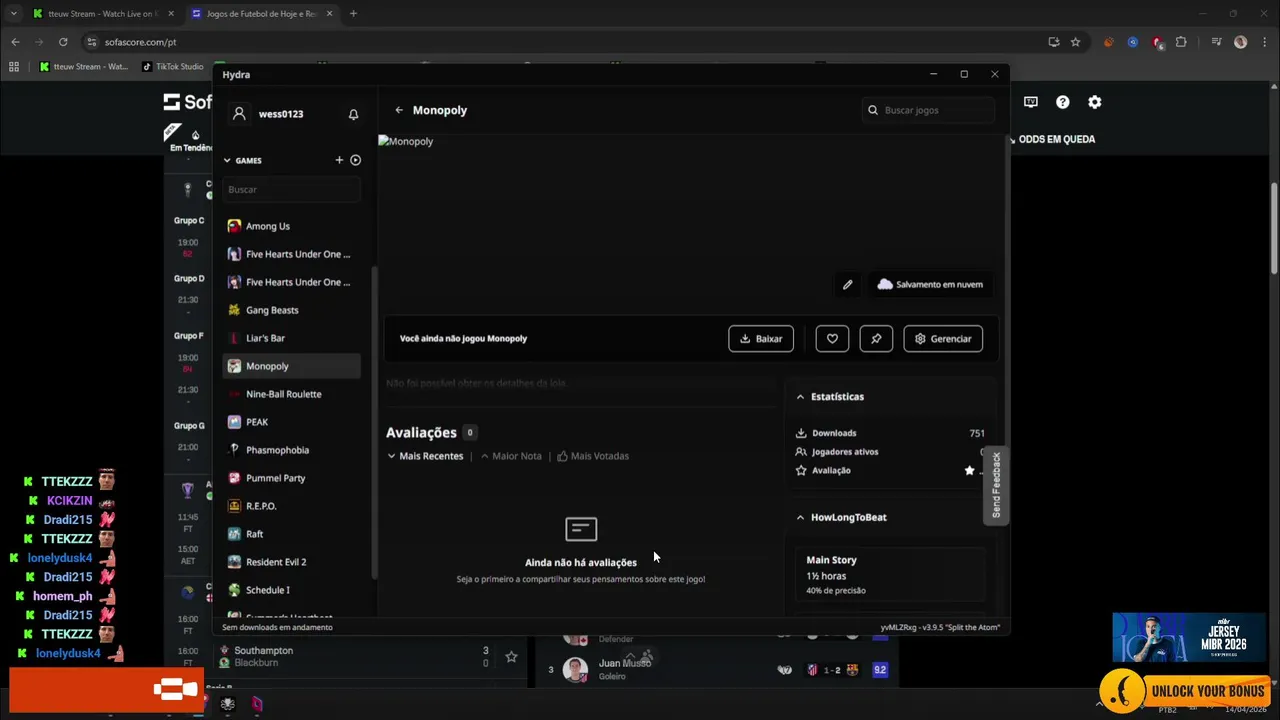The image size is (1280, 720).
Task: Open the tteuw Stream bookmark
Action: (84, 67)
